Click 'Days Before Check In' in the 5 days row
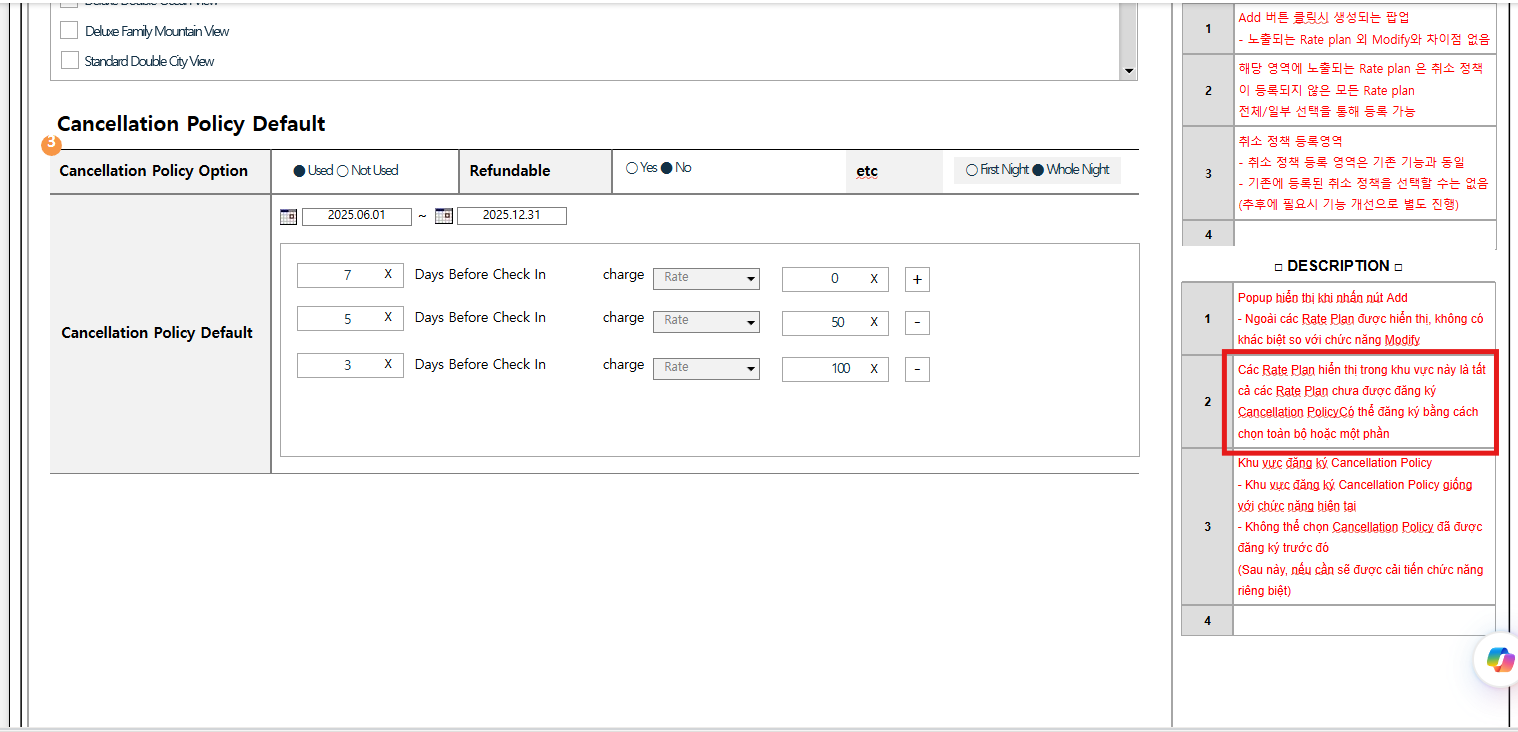The width and height of the screenshot is (1518, 732). click(x=480, y=318)
